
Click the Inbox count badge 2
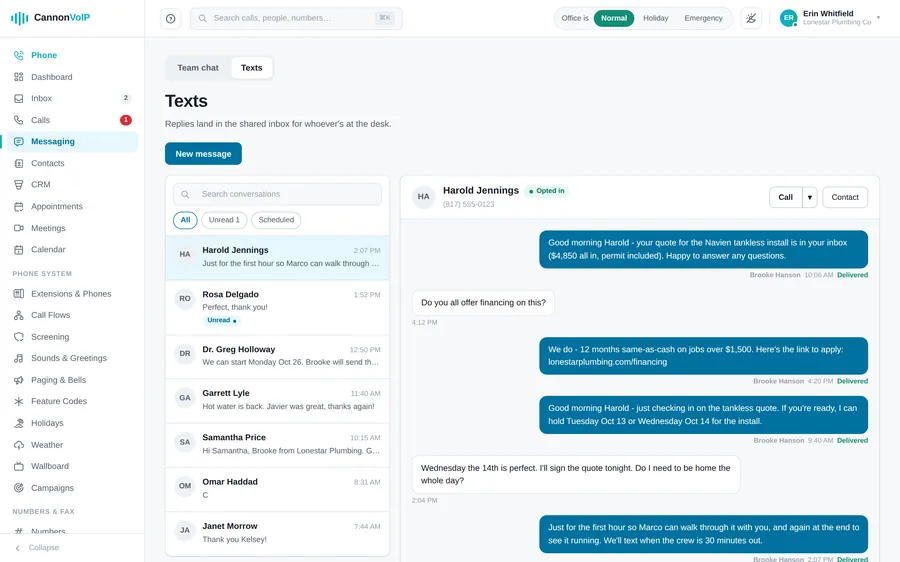(126, 98)
